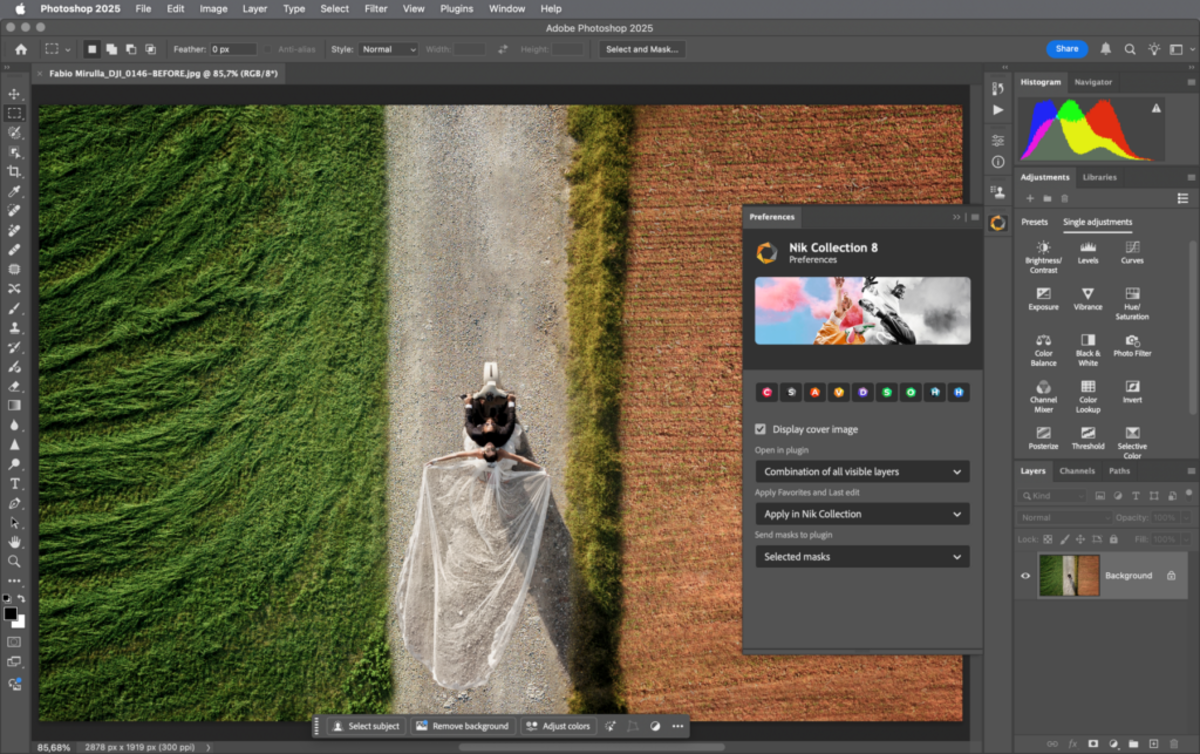The width and height of the screenshot is (1200, 754).
Task: Open the Send masks to plugin dropdown
Action: [x=862, y=556]
